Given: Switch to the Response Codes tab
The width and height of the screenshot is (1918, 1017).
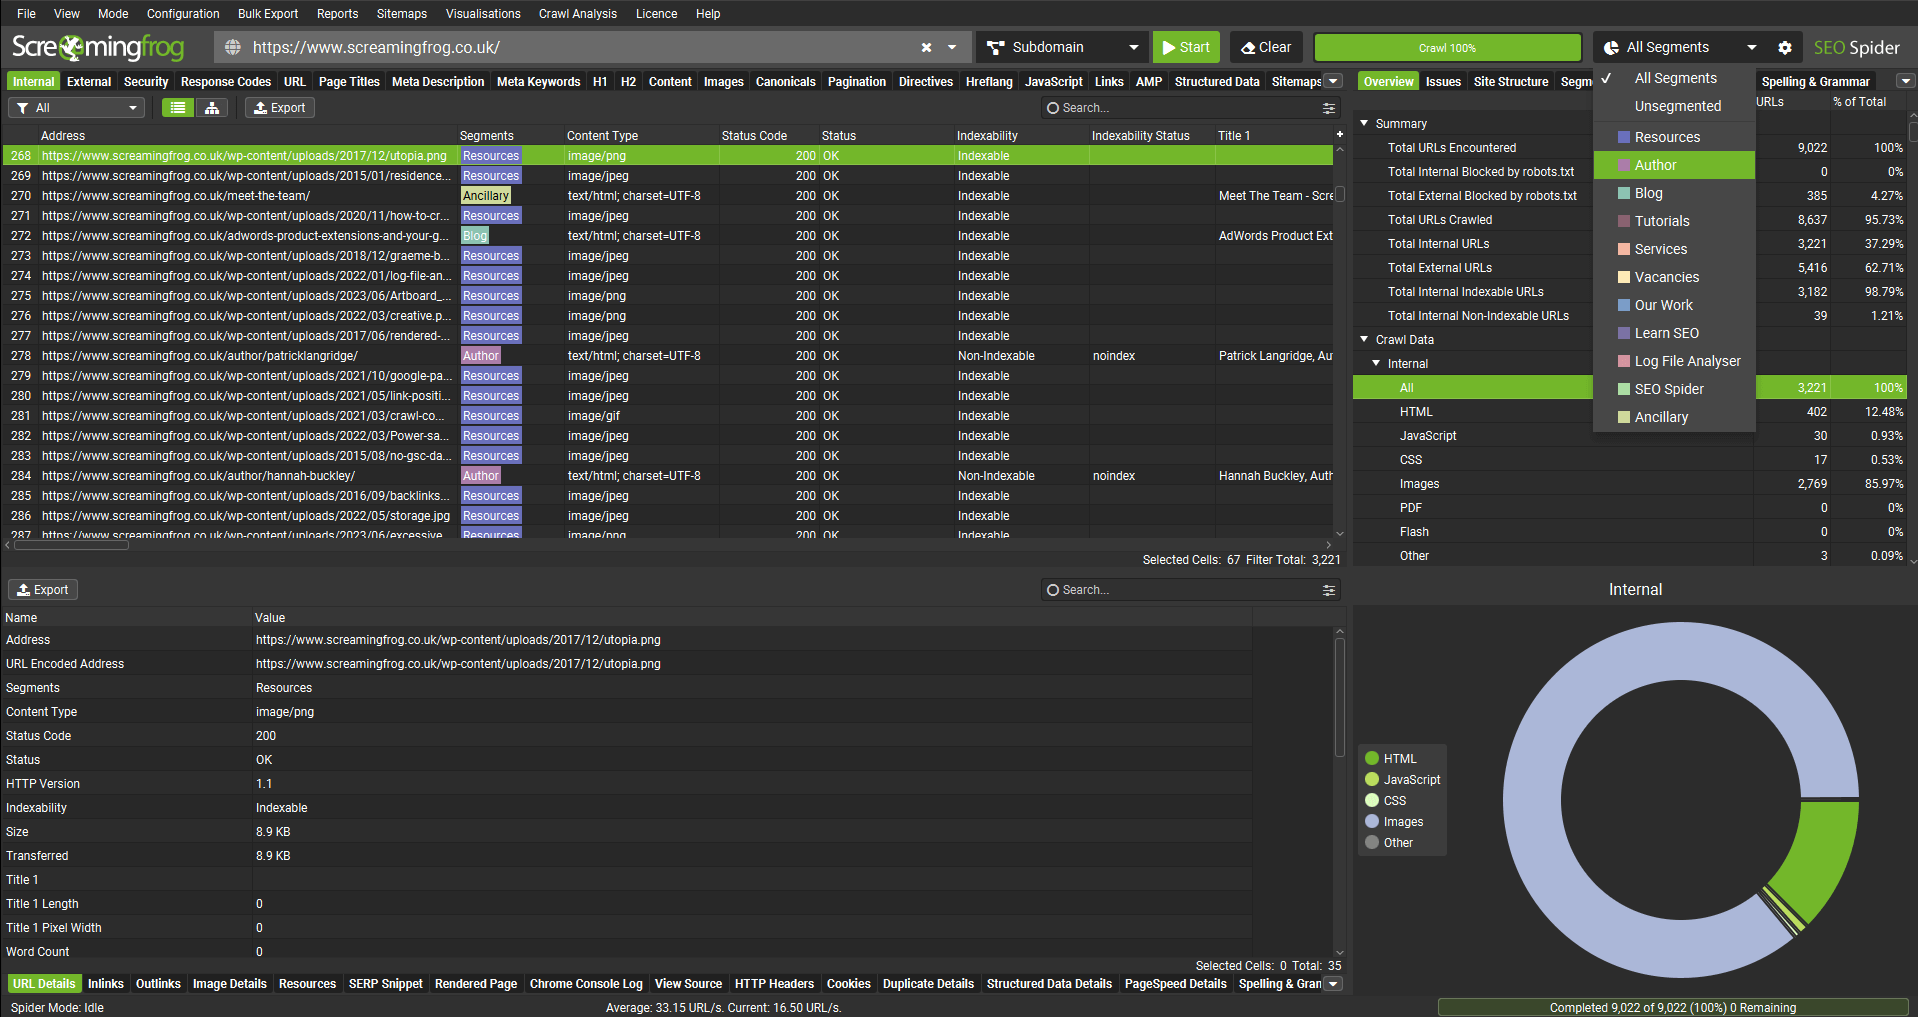Looking at the screenshot, I should (225, 82).
